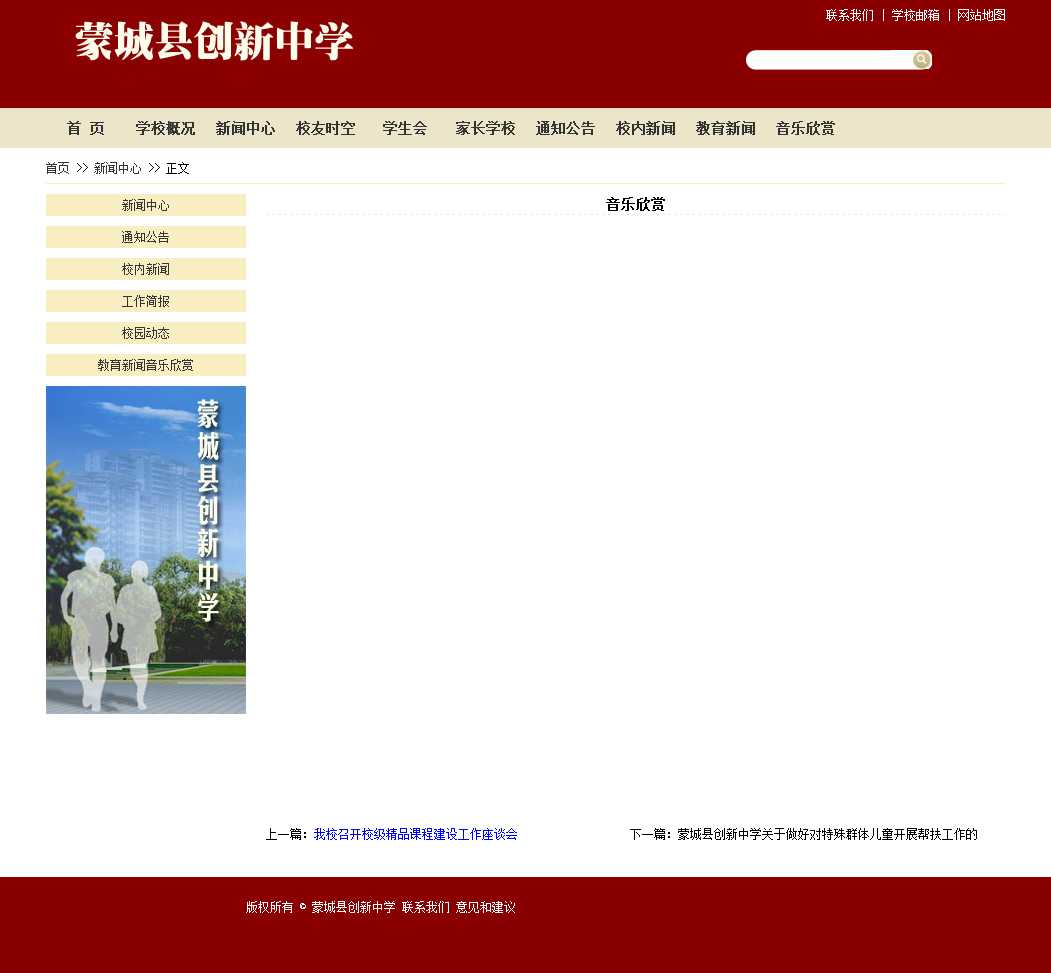Select 校友时空 in the navigation bar
1051x973 pixels.
(325, 129)
